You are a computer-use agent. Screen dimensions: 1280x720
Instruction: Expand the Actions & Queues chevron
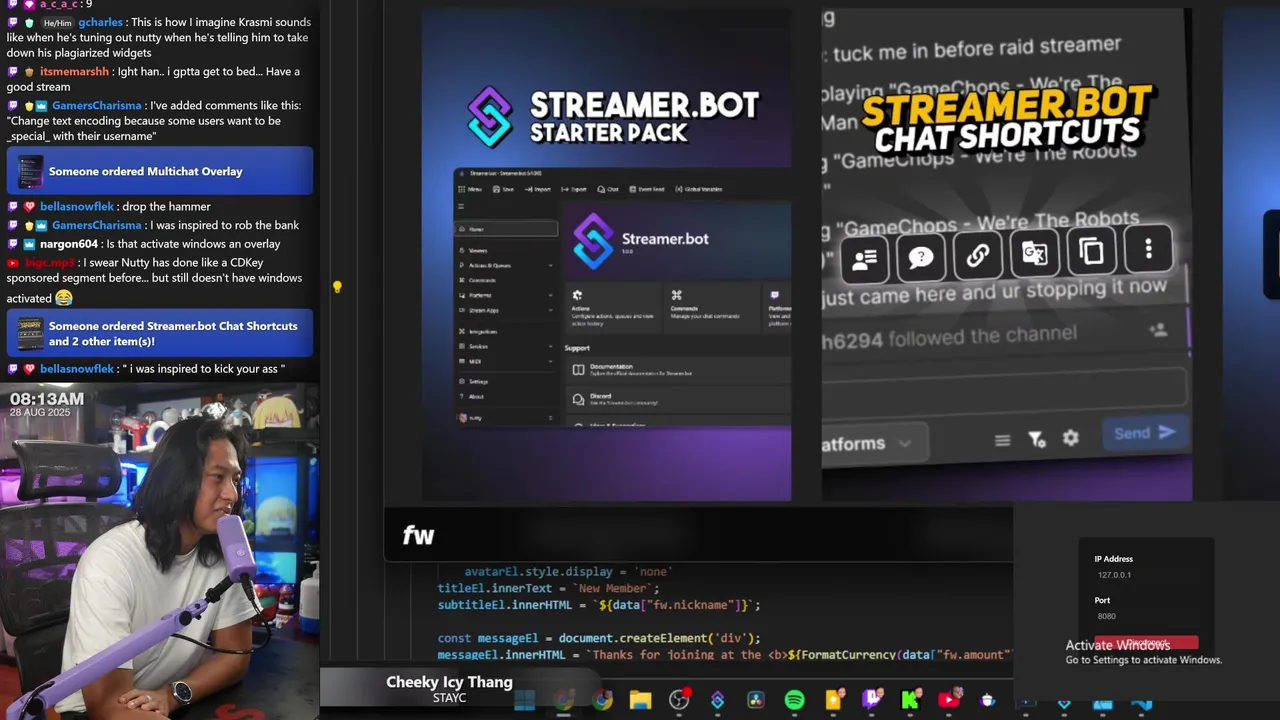coord(550,265)
